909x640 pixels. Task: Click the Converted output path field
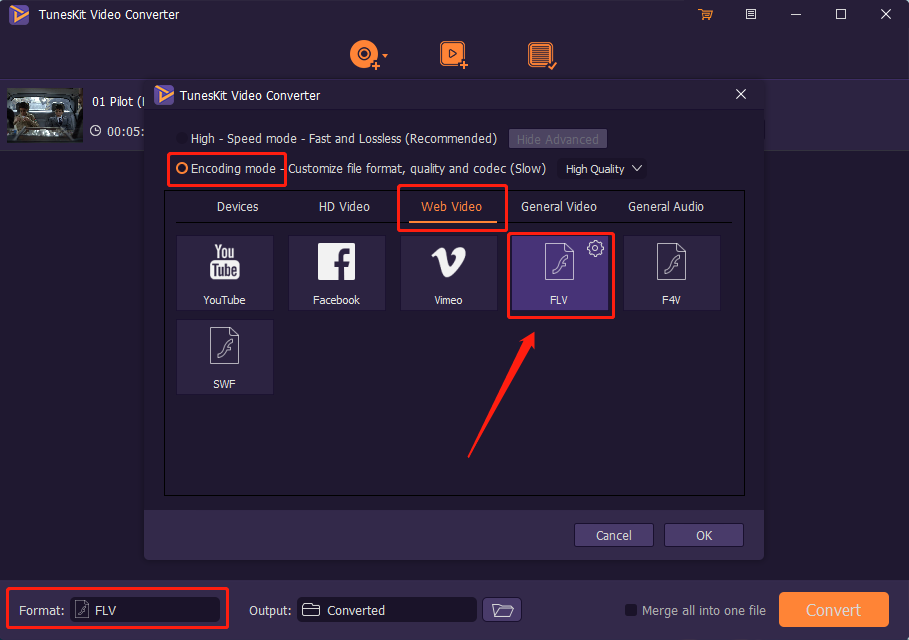click(x=387, y=610)
